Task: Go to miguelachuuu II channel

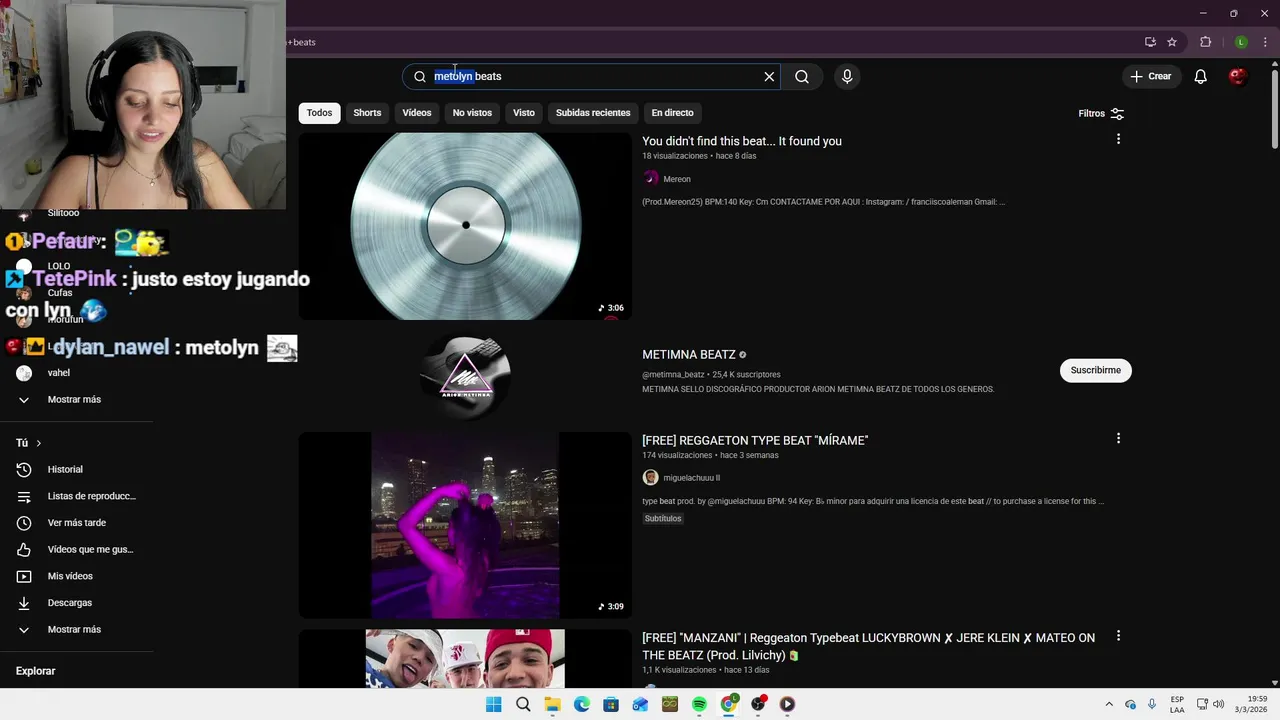Action: [x=691, y=478]
